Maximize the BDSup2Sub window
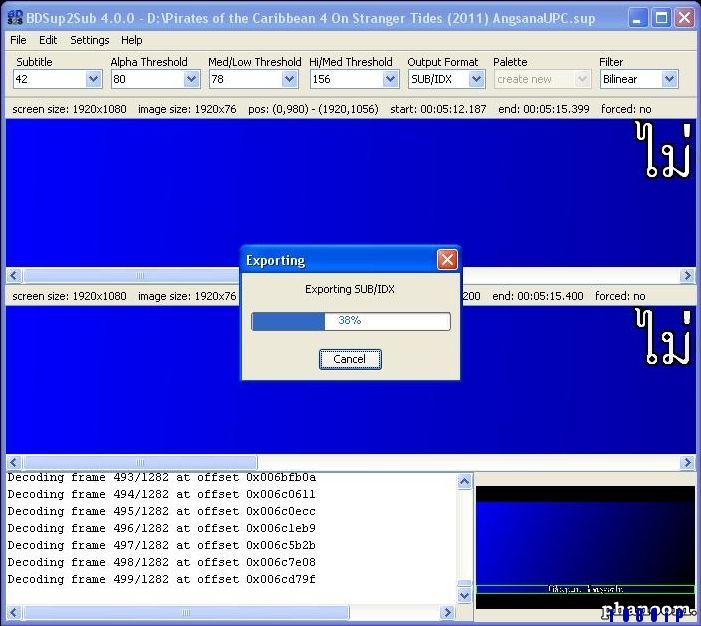Image resolution: width=701 pixels, height=626 pixels. click(661, 18)
